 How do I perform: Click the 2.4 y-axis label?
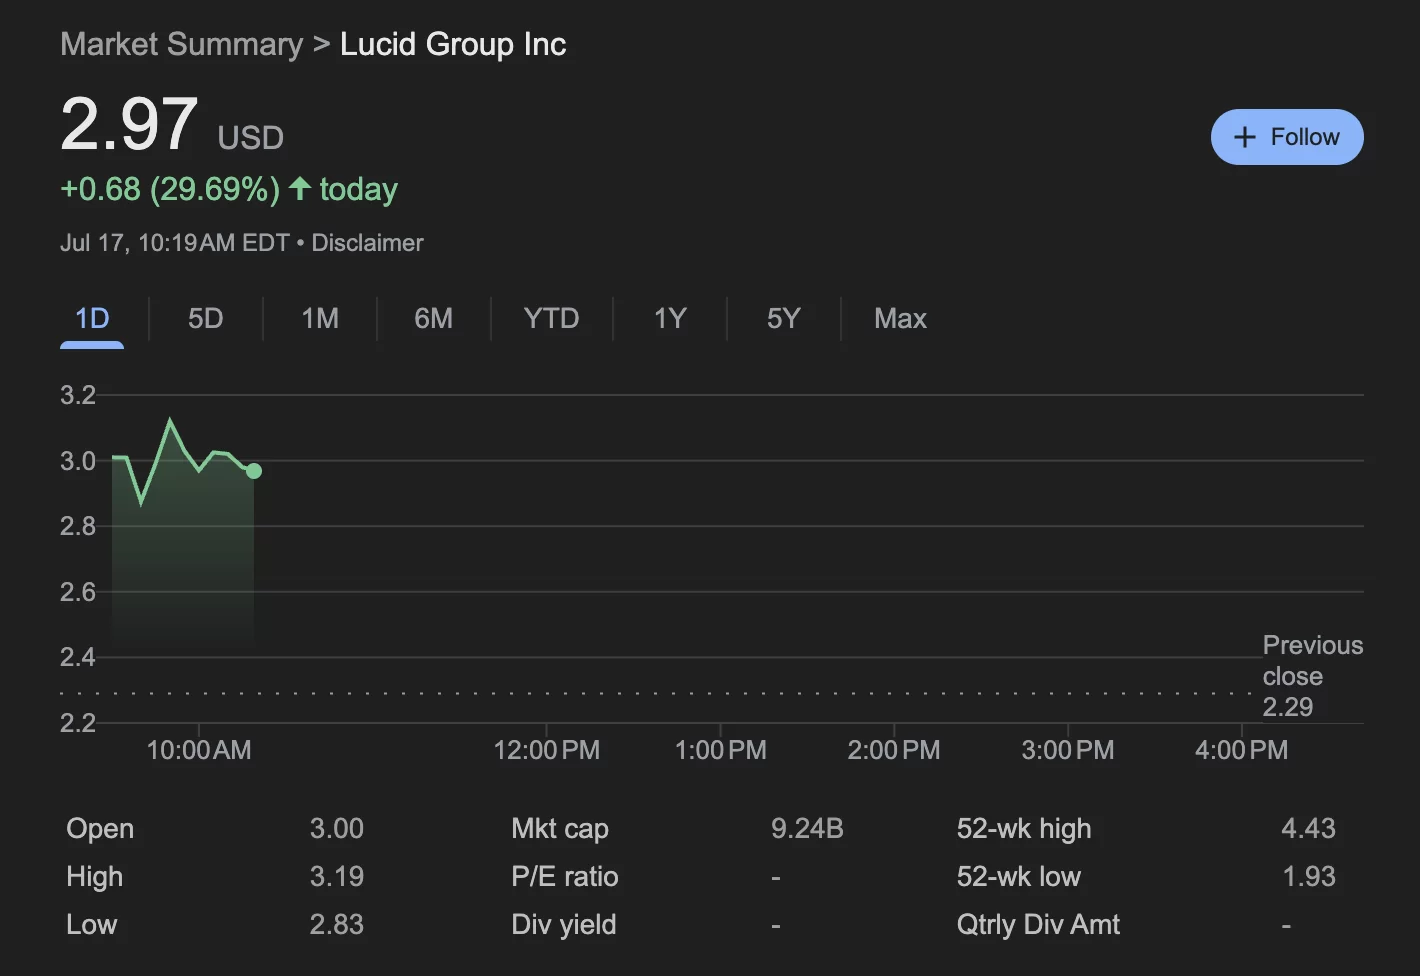click(78, 657)
